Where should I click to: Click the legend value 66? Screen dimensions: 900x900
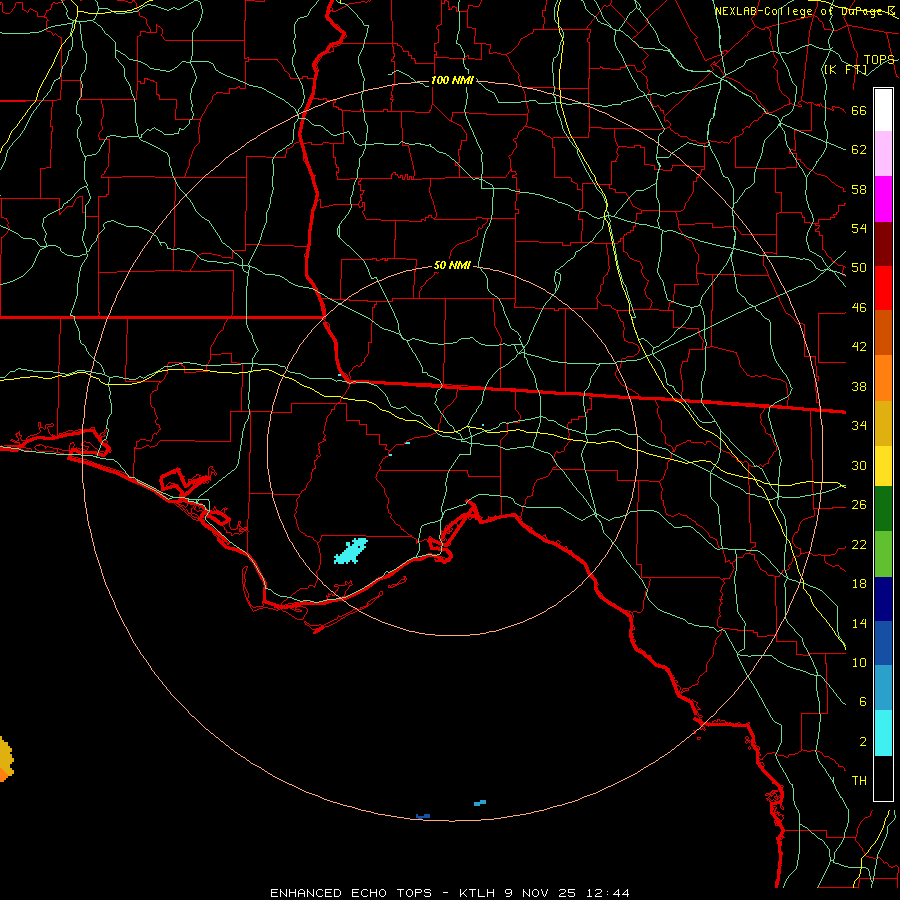tap(859, 110)
